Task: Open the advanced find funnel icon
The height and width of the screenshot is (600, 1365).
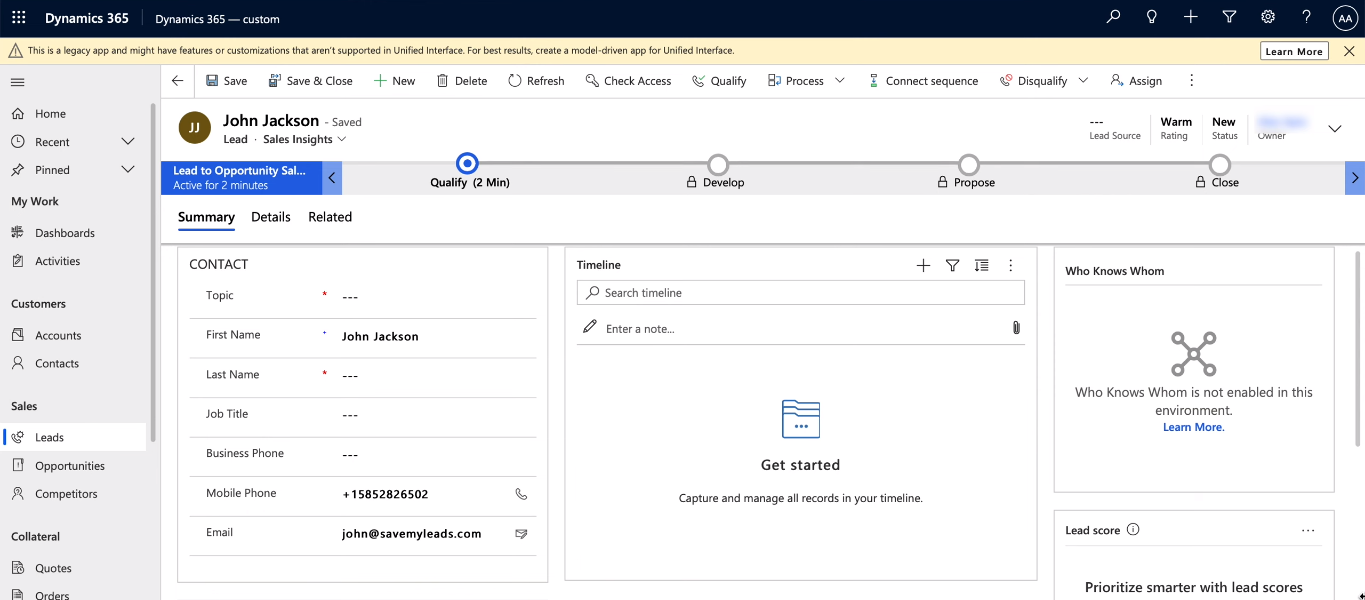Action: tap(1230, 17)
